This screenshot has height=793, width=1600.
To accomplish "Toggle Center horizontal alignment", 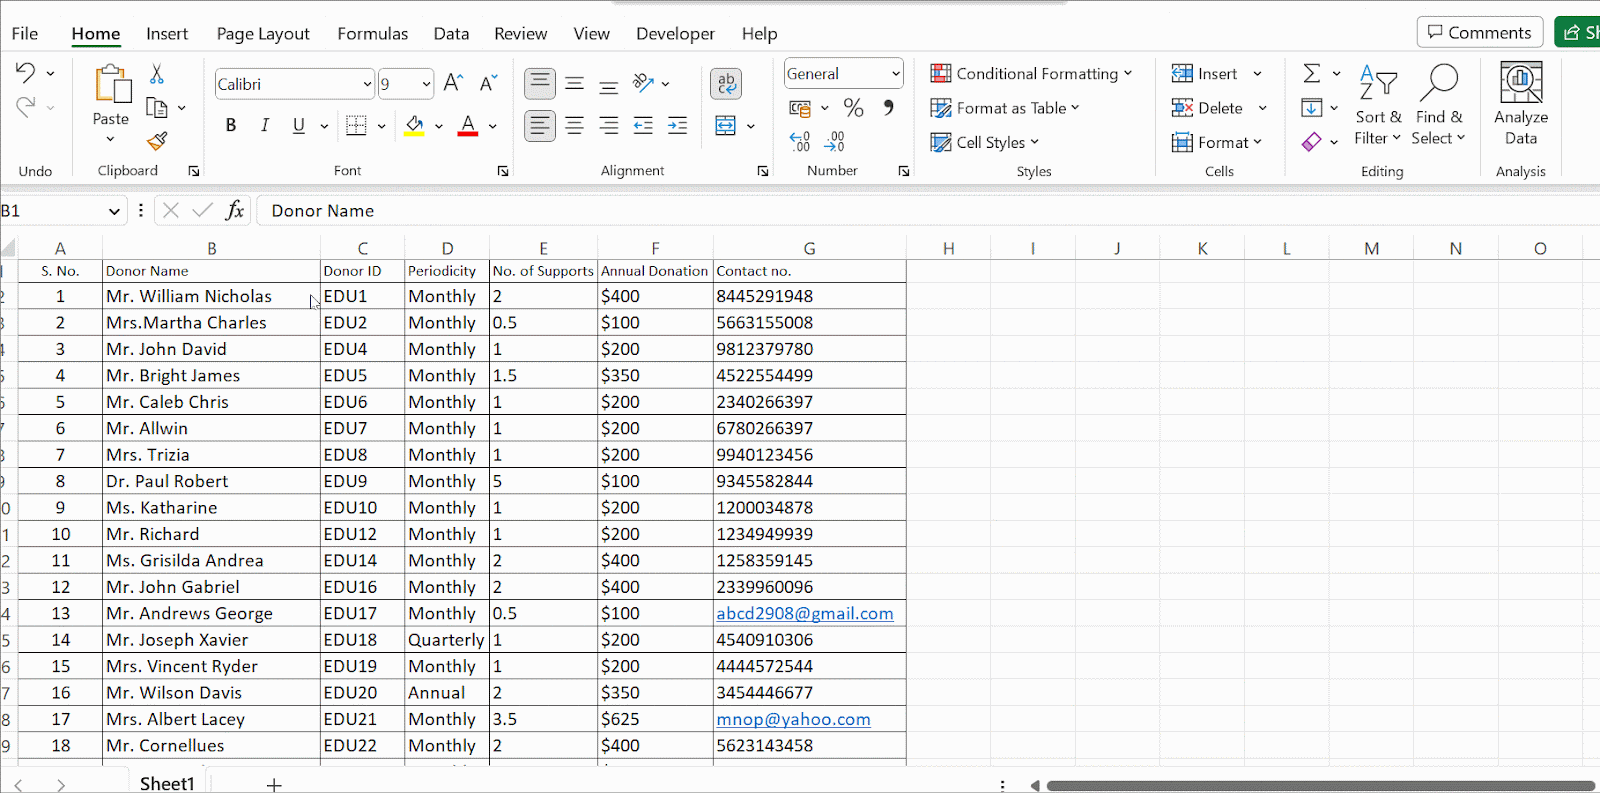I will pyautogui.click(x=574, y=125).
